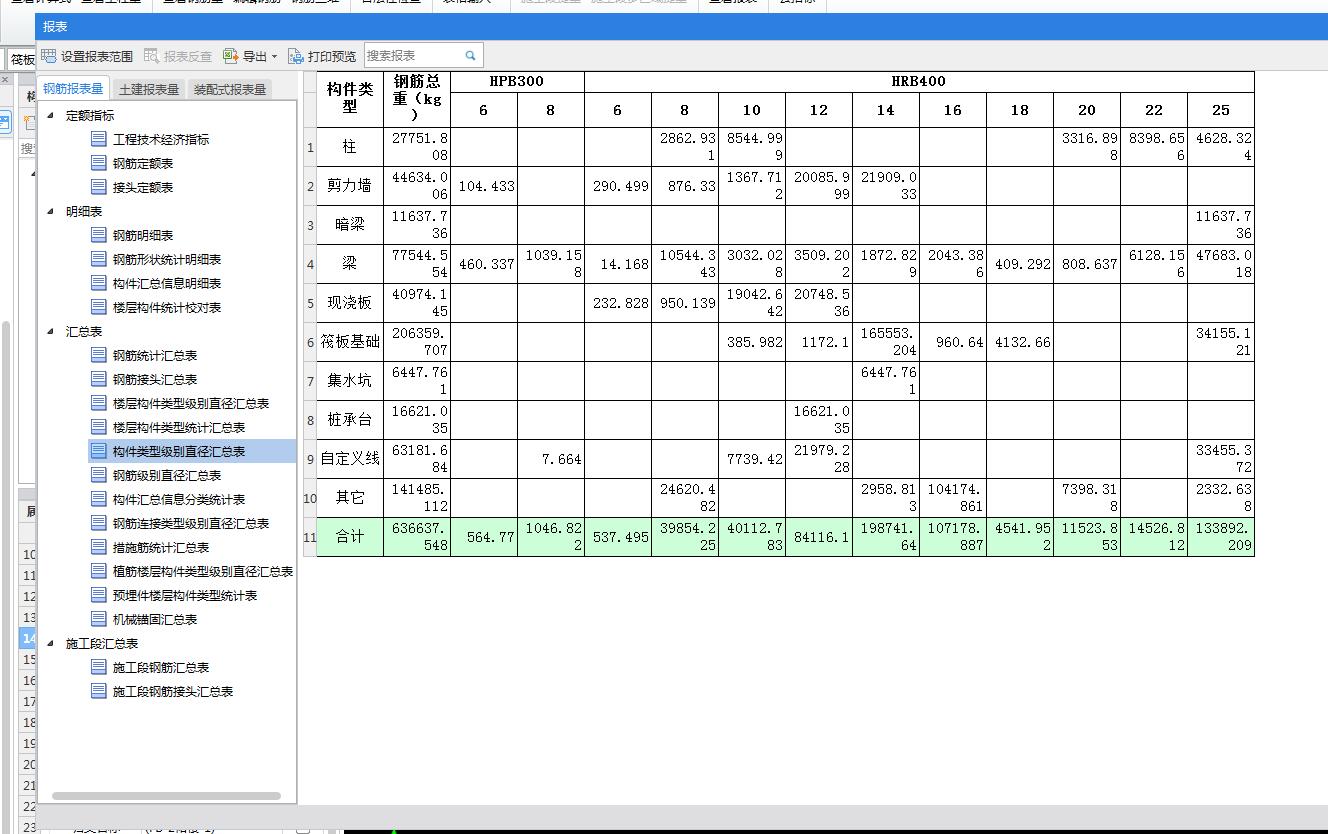Select the 自定义线 row label
Screen dimensions: 1328x834
pyautogui.click(x=350, y=459)
